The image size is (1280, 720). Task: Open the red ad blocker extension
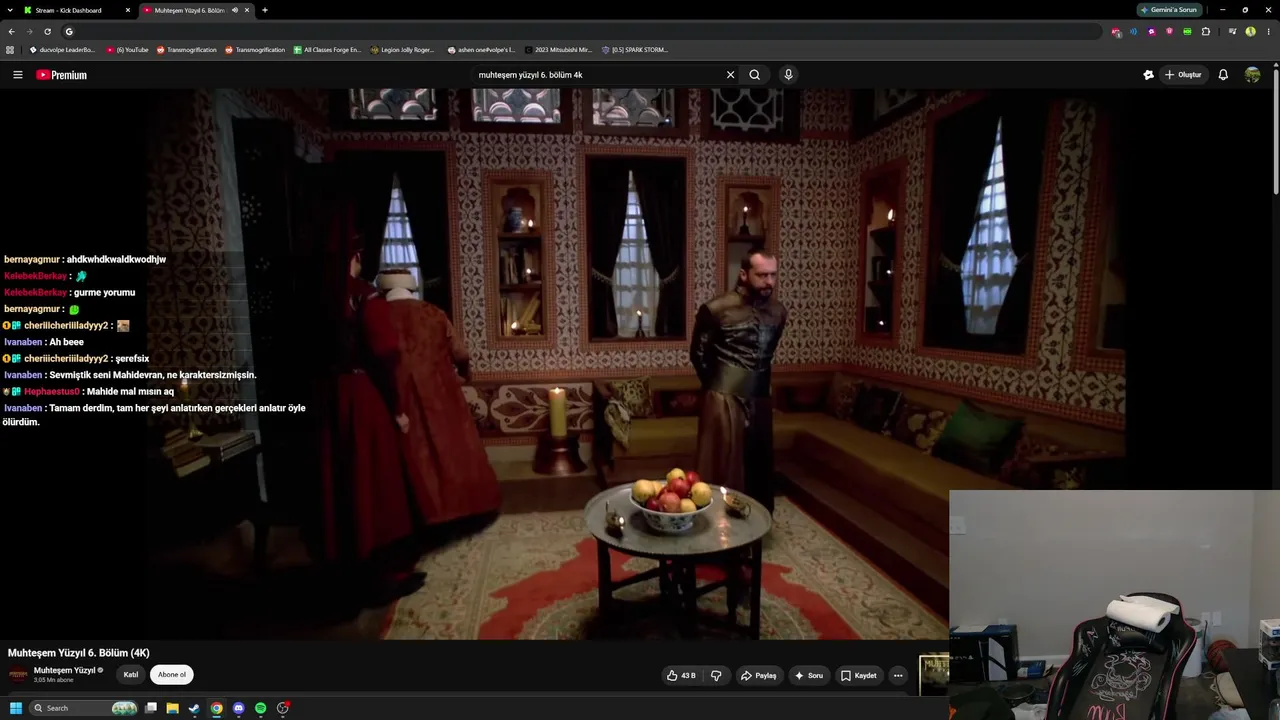click(x=1116, y=32)
